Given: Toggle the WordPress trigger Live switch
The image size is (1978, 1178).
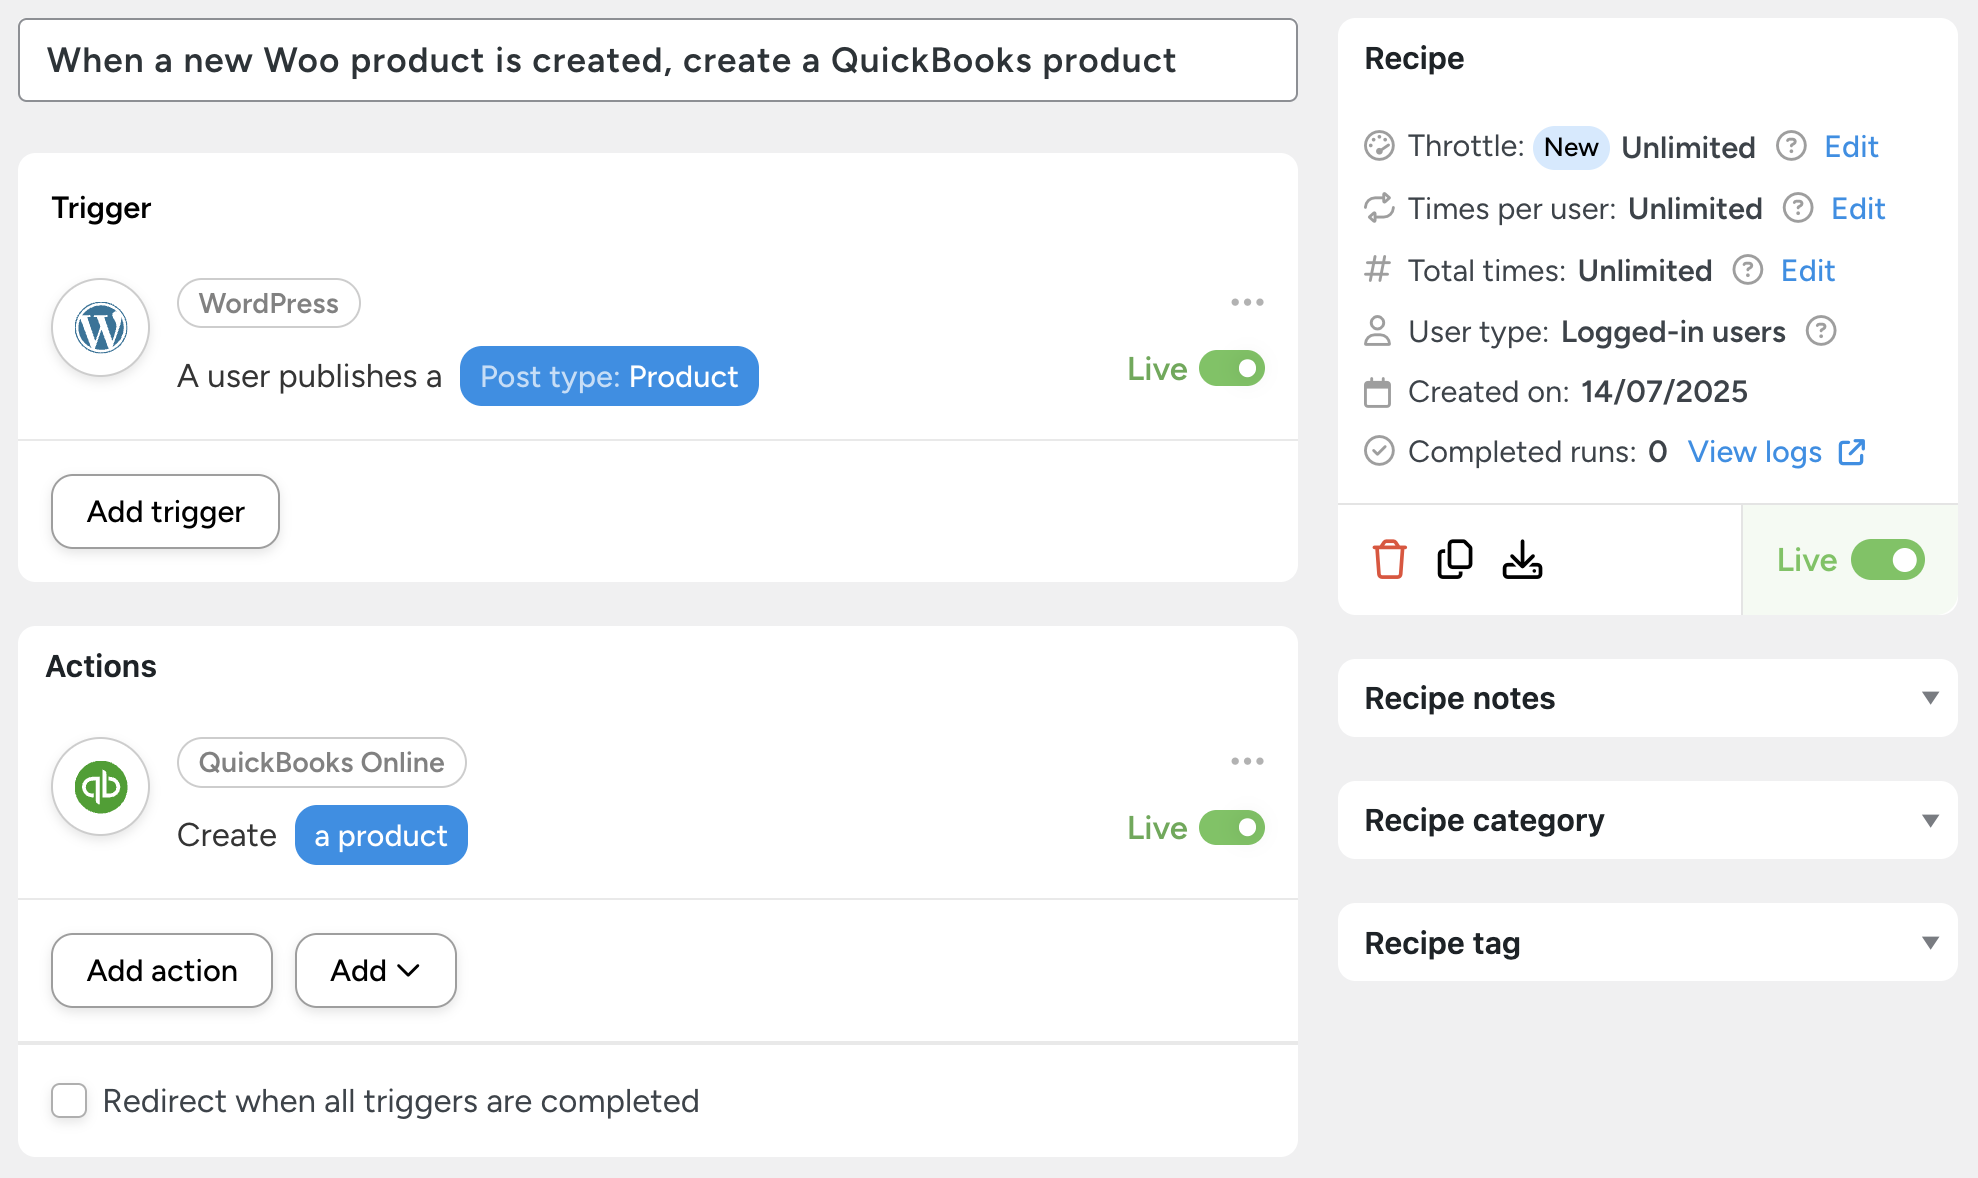Looking at the screenshot, I should 1232,369.
